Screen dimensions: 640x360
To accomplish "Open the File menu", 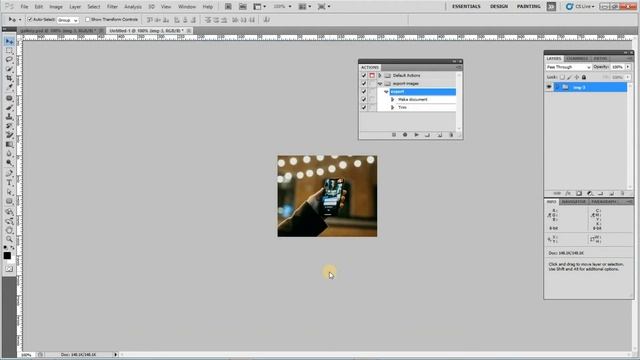I will pos(24,7).
